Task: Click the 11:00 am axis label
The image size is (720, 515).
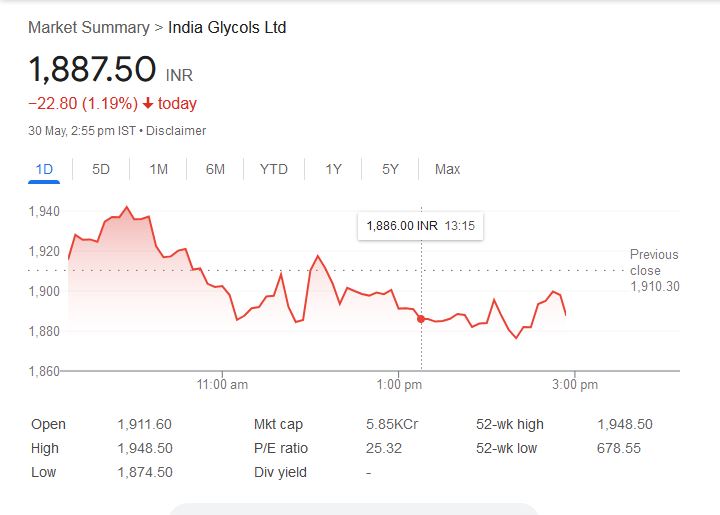Action: pyautogui.click(x=223, y=385)
